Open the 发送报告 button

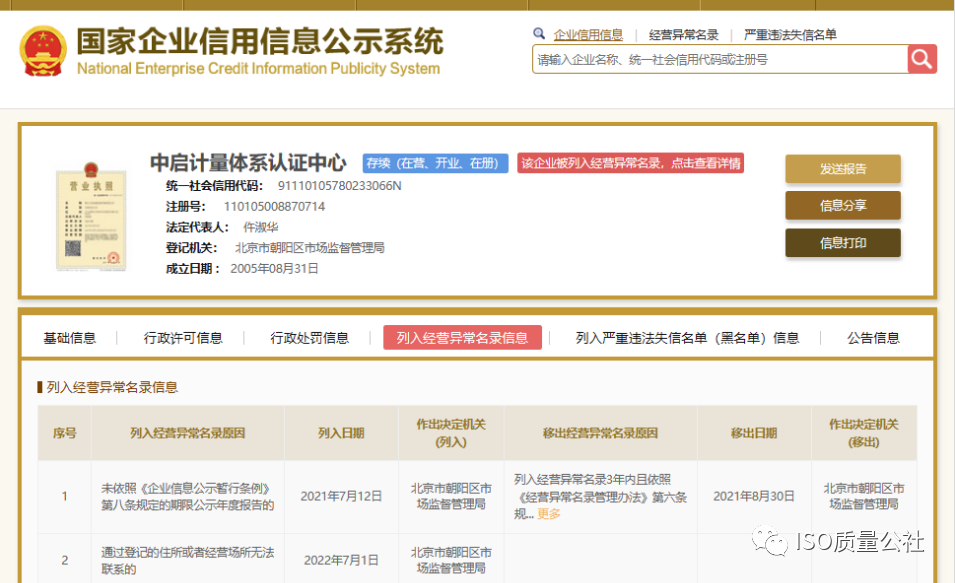click(x=842, y=170)
